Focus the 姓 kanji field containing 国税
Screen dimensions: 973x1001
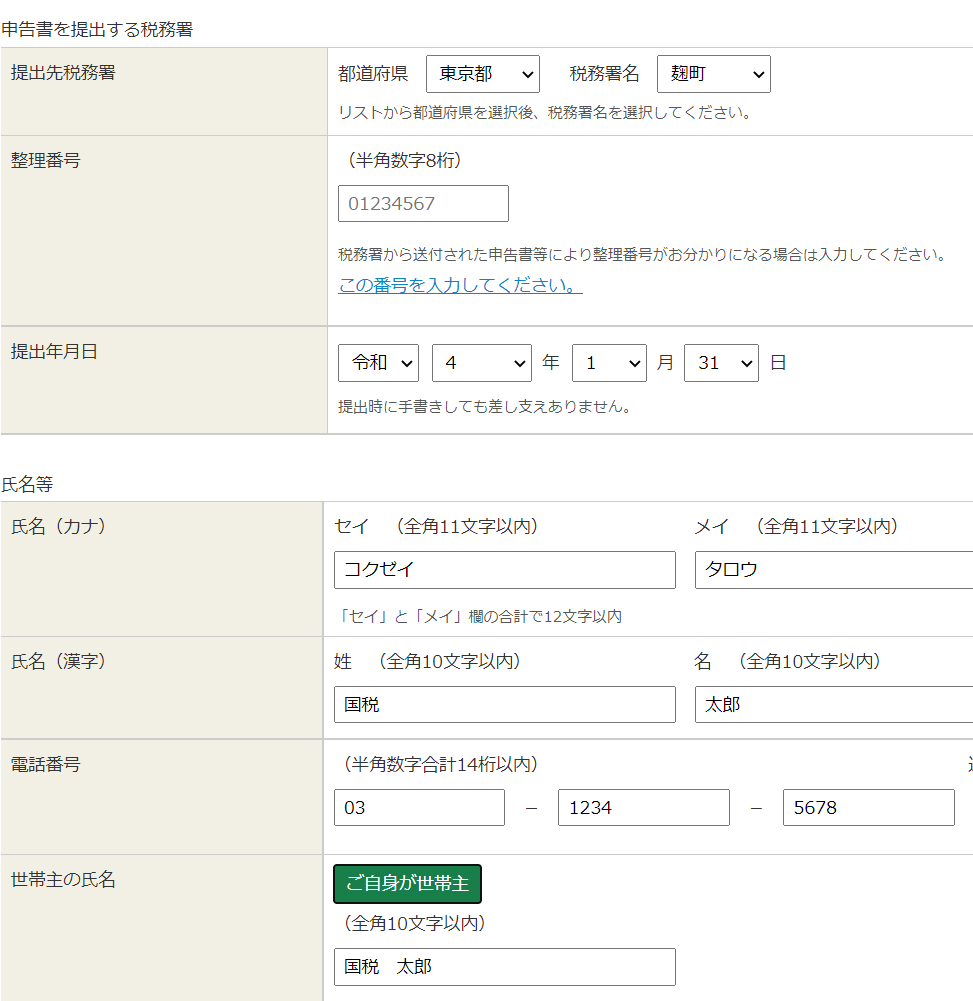pyautogui.click(x=504, y=705)
